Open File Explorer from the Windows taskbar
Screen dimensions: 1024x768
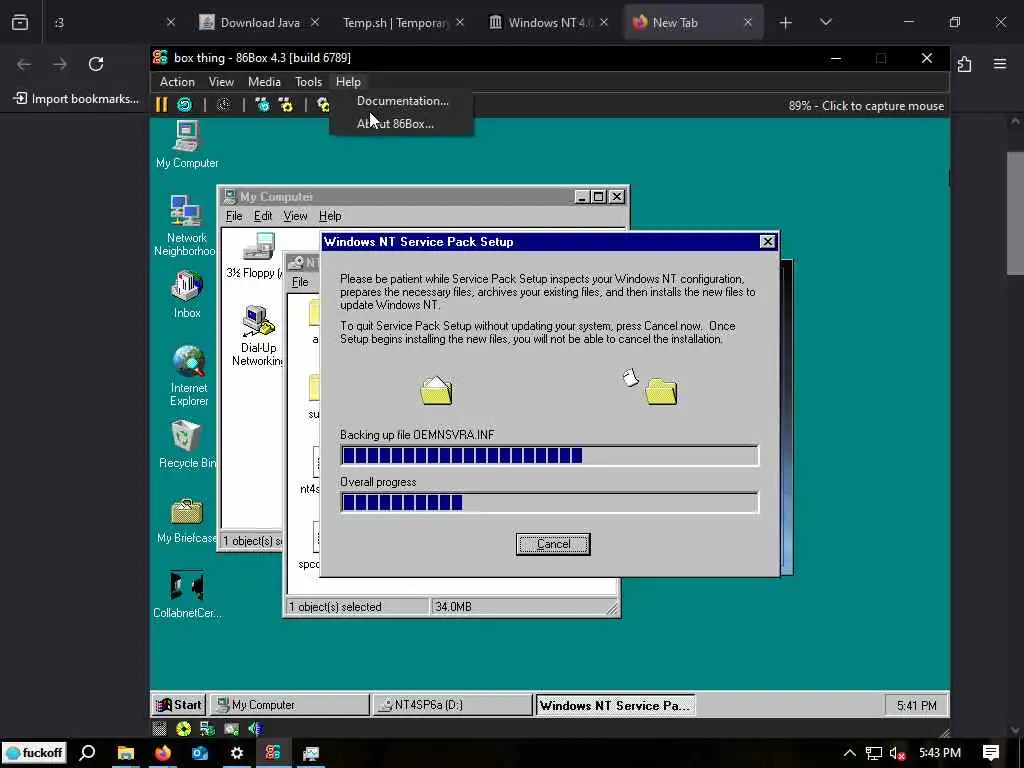125,752
